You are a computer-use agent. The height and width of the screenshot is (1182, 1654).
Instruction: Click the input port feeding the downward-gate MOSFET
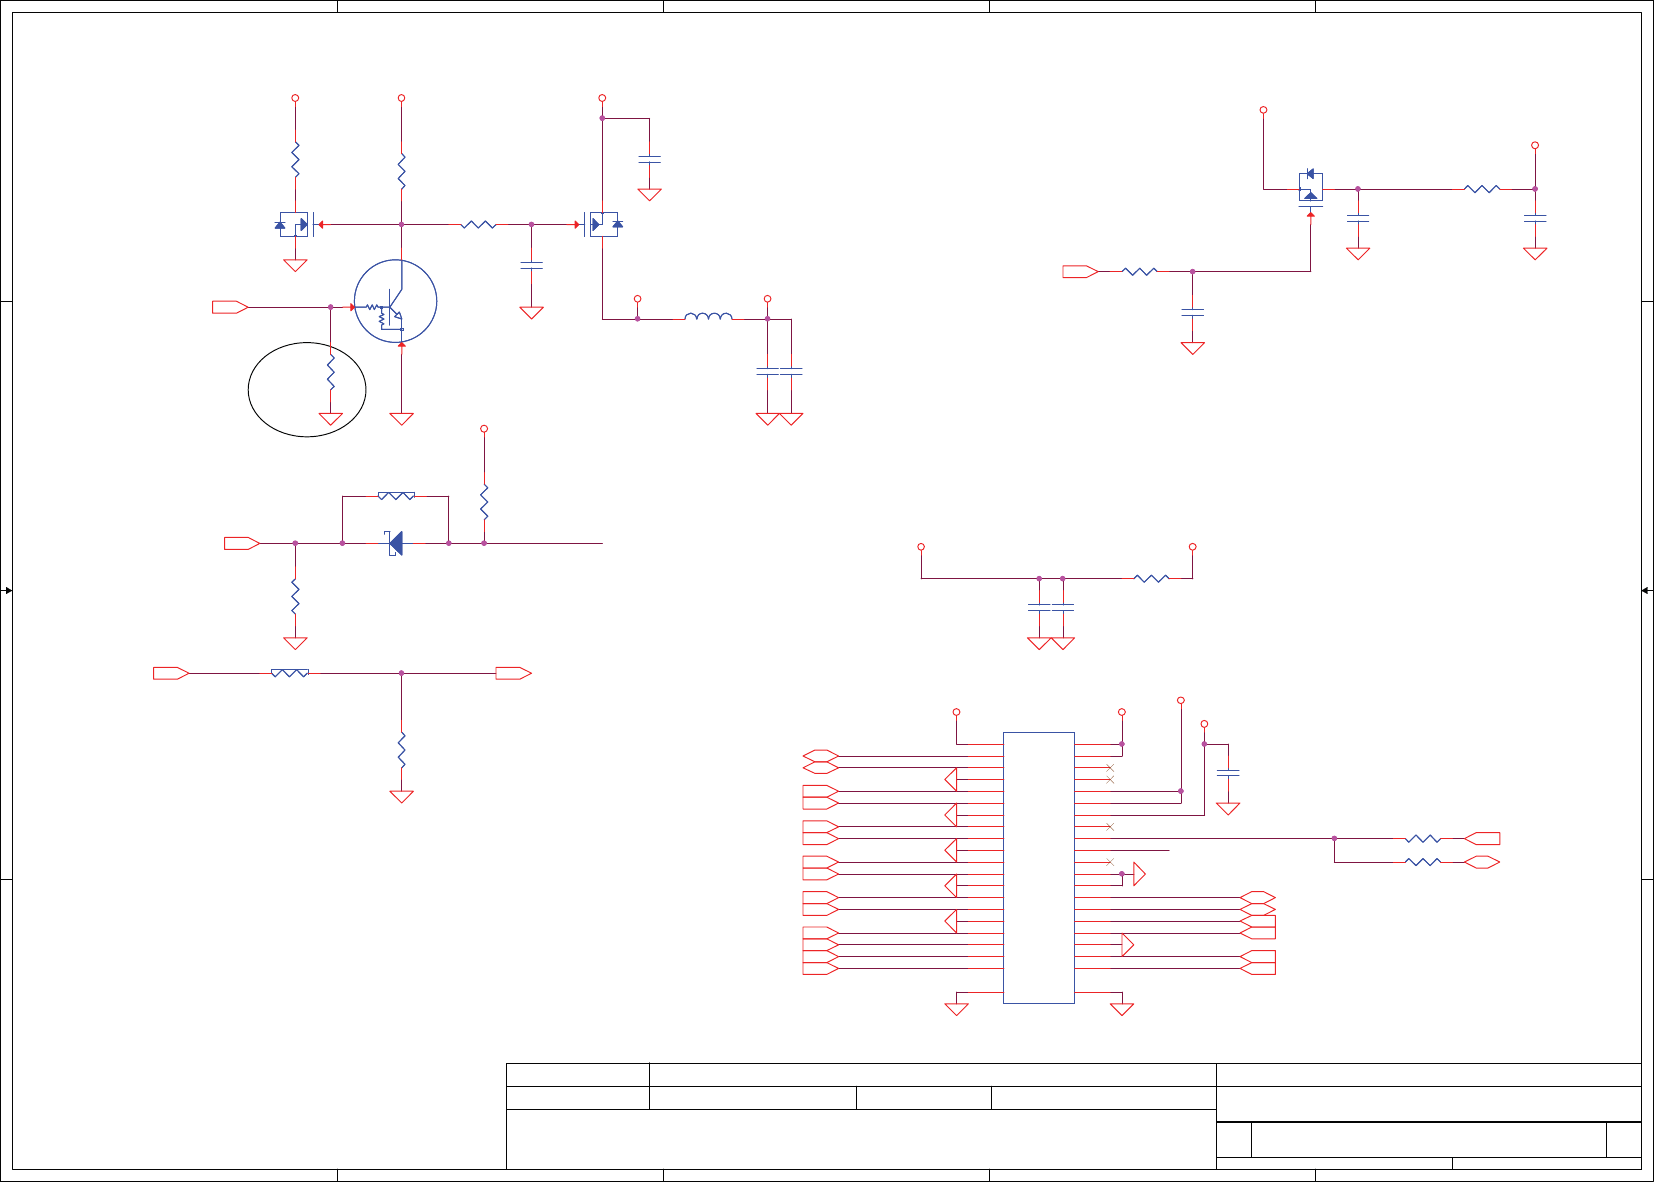(1080, 271)
